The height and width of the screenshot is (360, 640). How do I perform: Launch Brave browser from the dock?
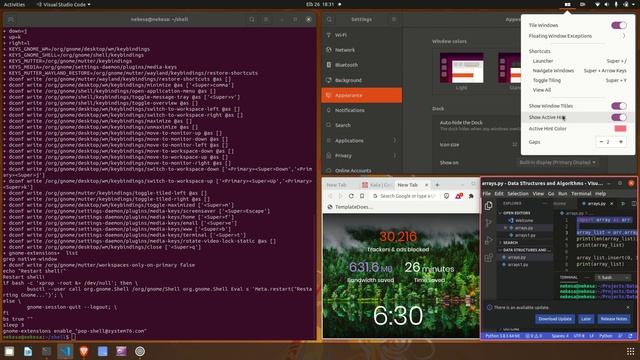coord(84,351)
